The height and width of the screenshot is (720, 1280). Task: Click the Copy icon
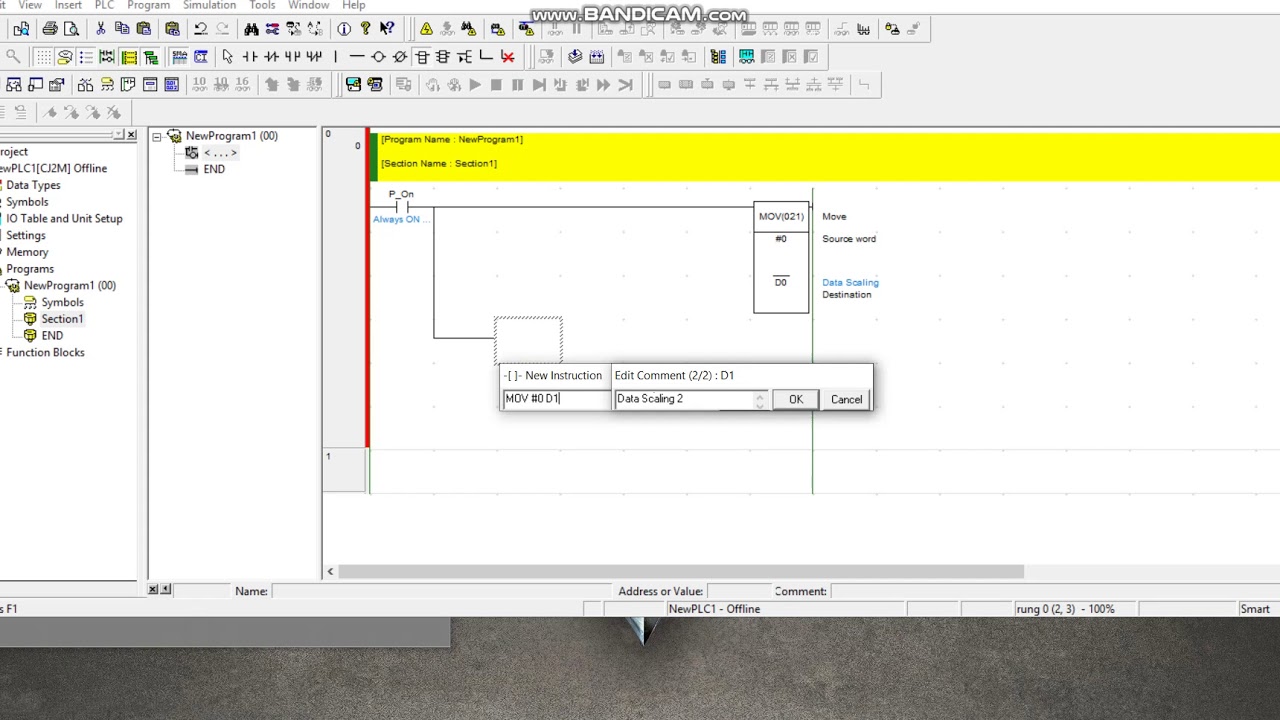(122, 29)
